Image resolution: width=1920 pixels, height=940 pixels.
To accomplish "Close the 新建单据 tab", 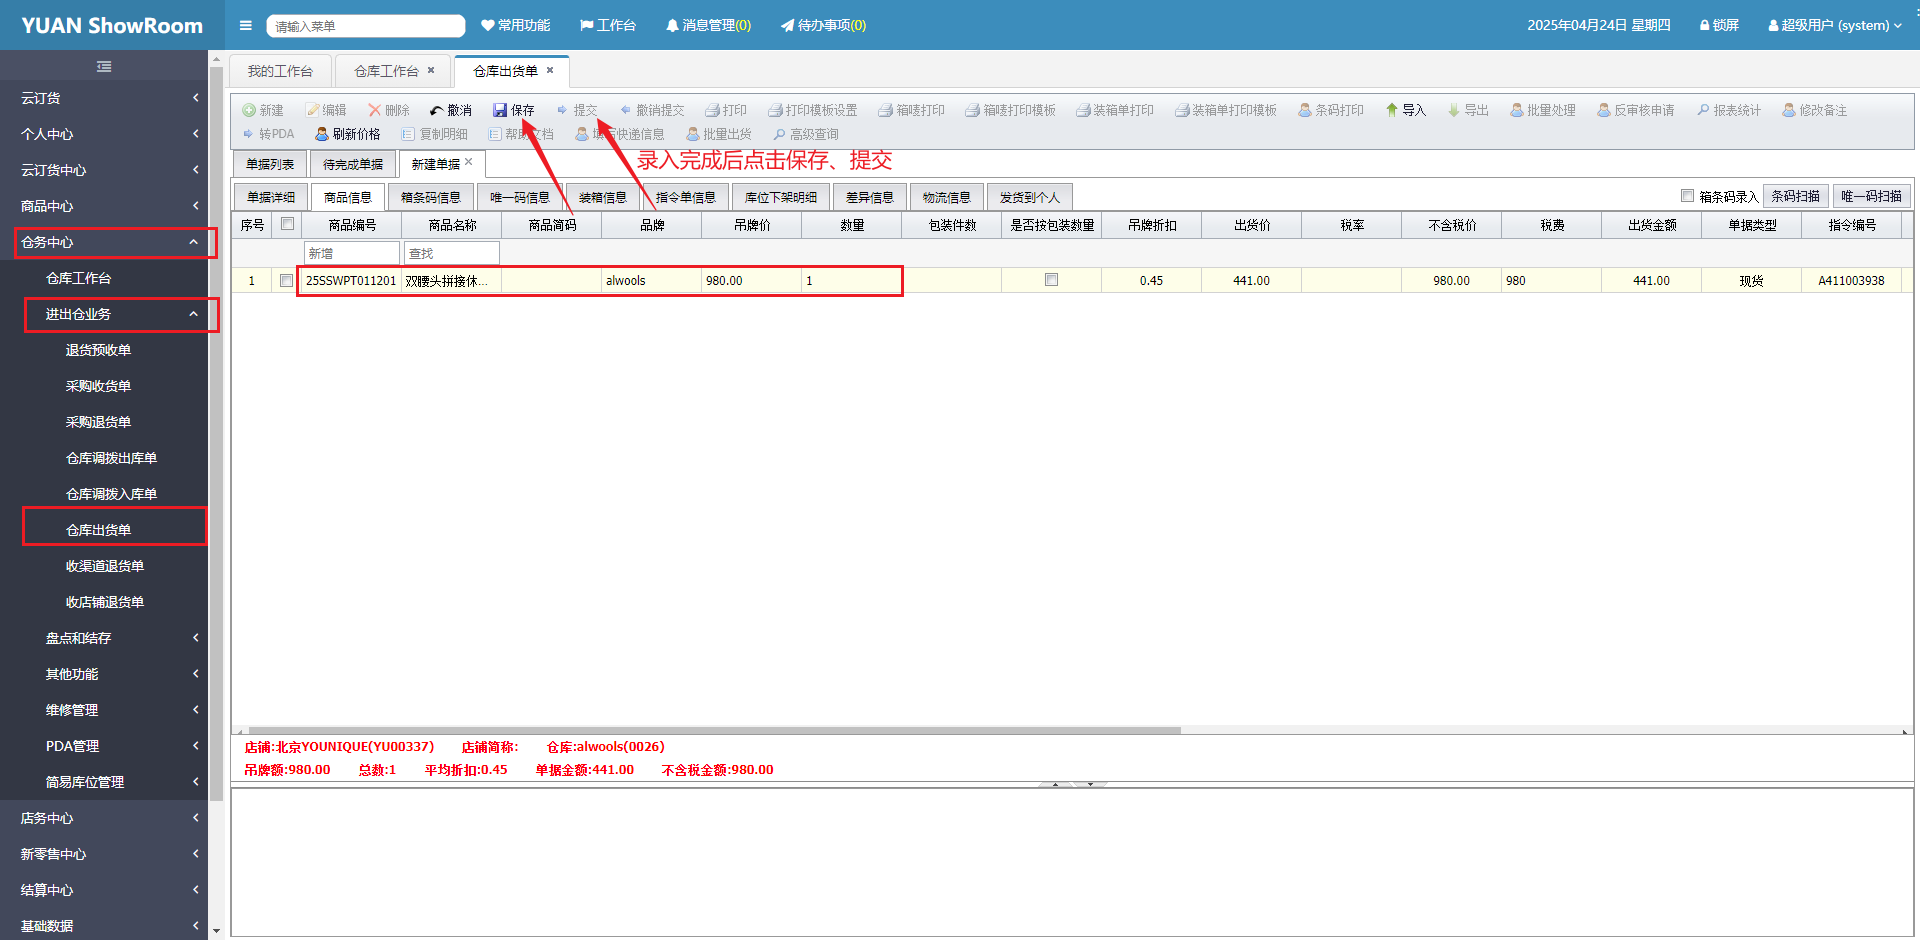I will point(468,162).
